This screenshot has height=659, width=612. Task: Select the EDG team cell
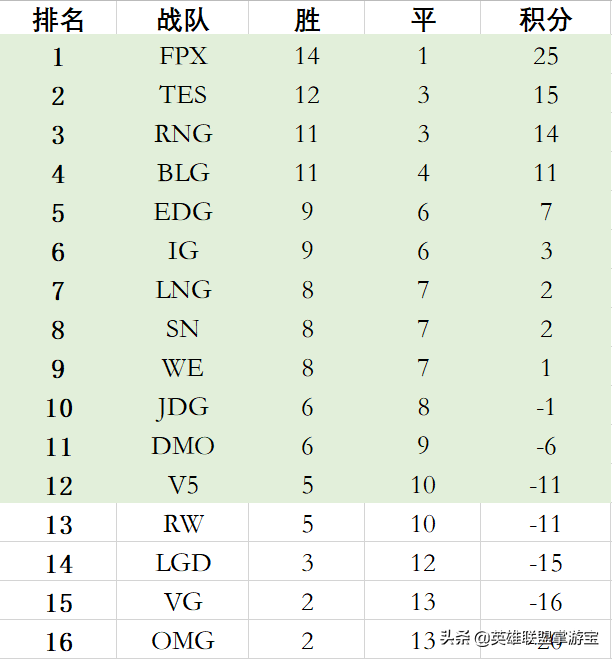tap(183, 212)
